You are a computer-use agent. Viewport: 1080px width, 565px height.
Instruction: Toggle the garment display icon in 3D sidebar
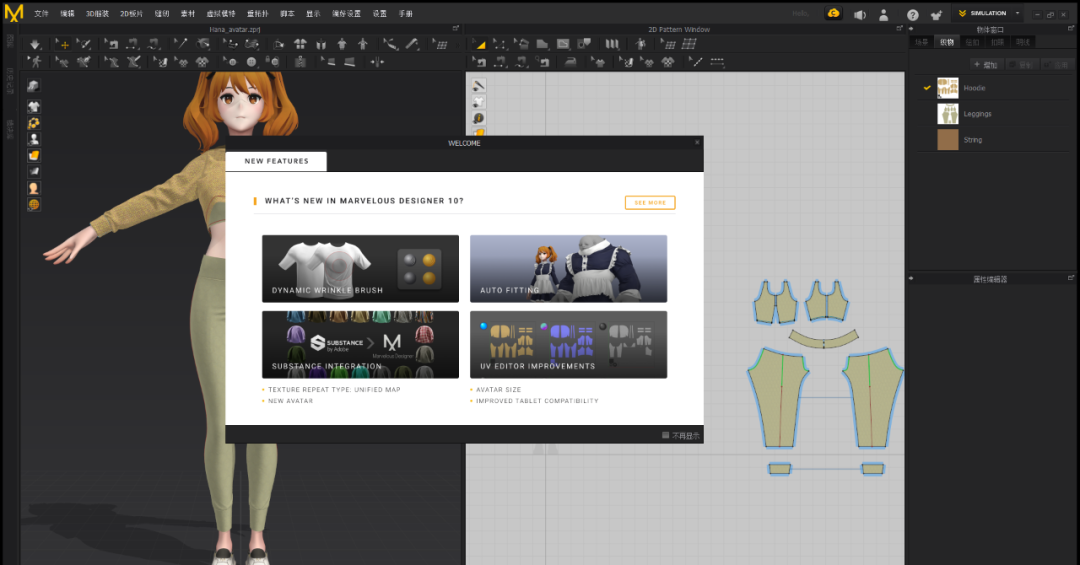pos(33,106)
